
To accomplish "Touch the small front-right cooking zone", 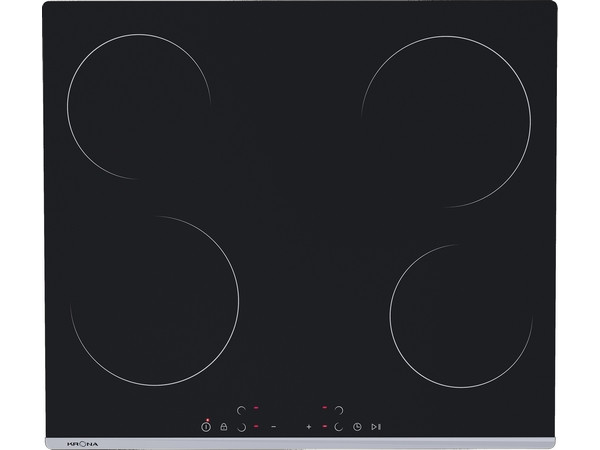I will (x=461, y=316).
